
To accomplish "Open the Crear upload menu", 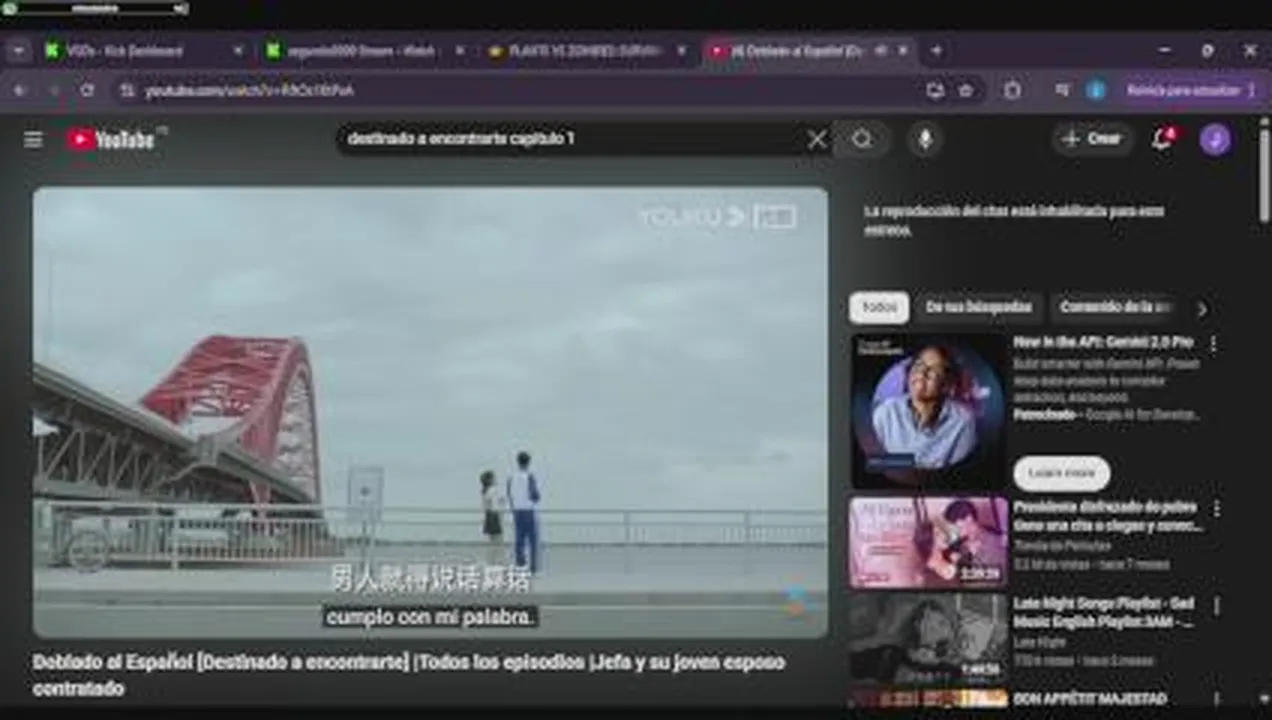I will (x=1091, y=139).
